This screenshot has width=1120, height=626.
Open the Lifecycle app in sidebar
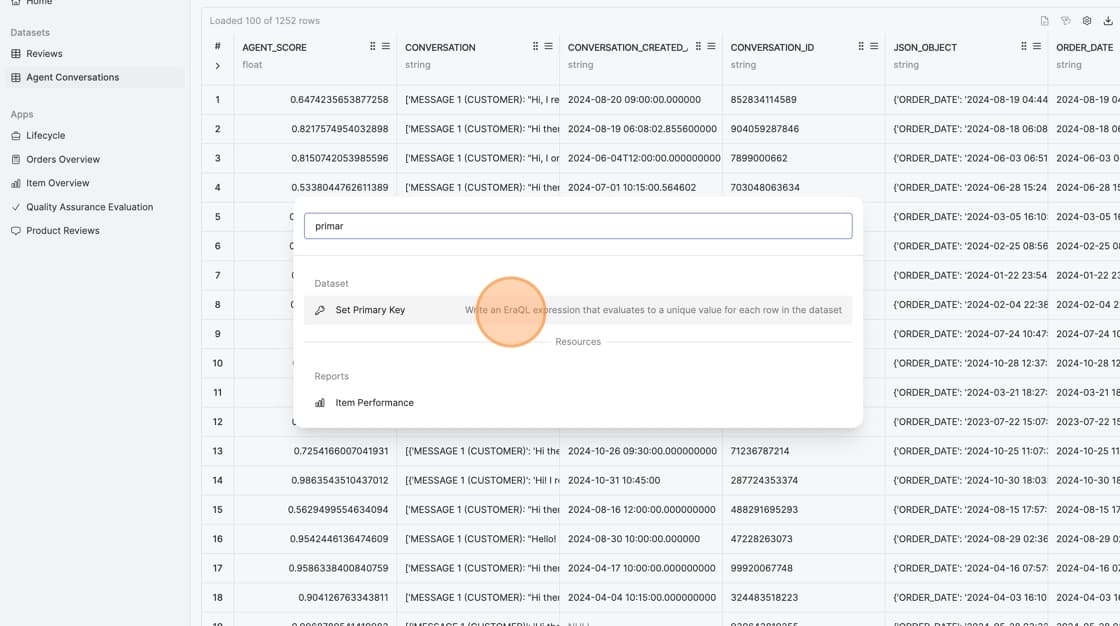click(x=45, y=136)
